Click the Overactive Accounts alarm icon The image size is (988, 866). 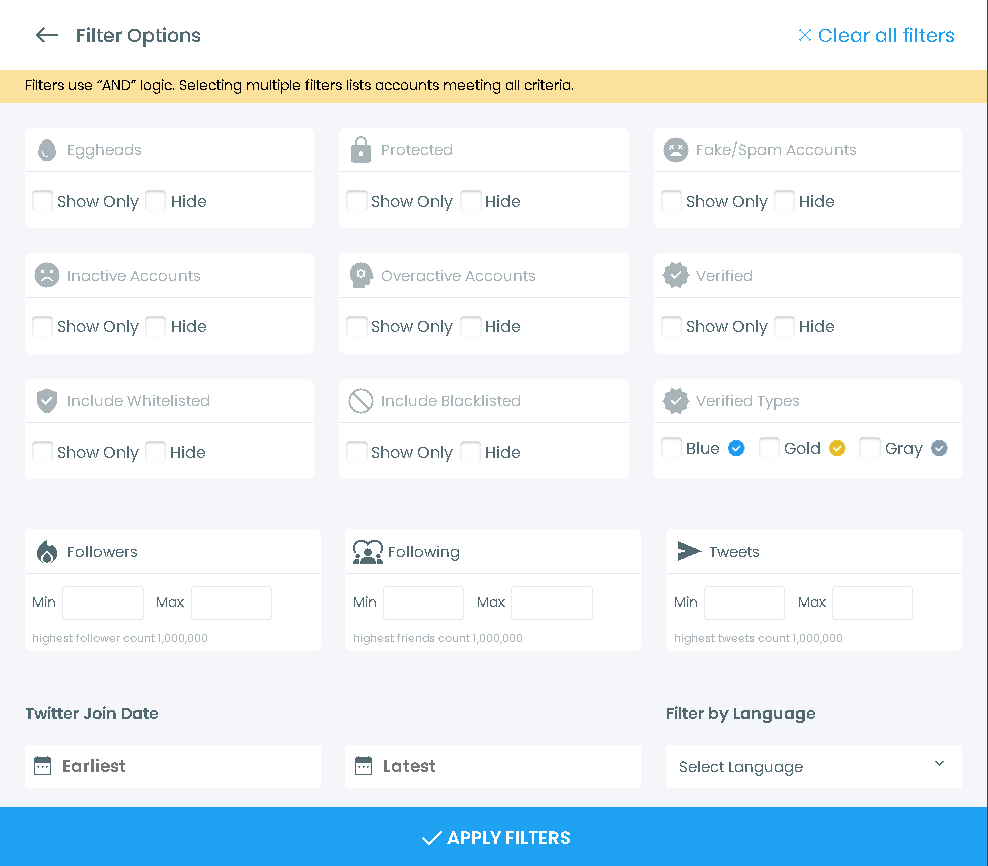click(x=361, y=275)
